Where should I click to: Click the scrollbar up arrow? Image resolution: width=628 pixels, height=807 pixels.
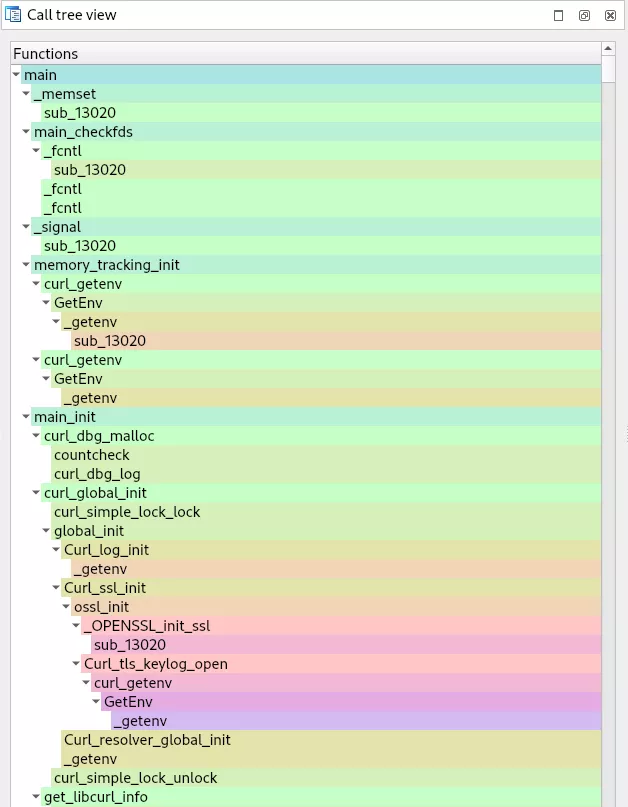[x=608, y=48]
